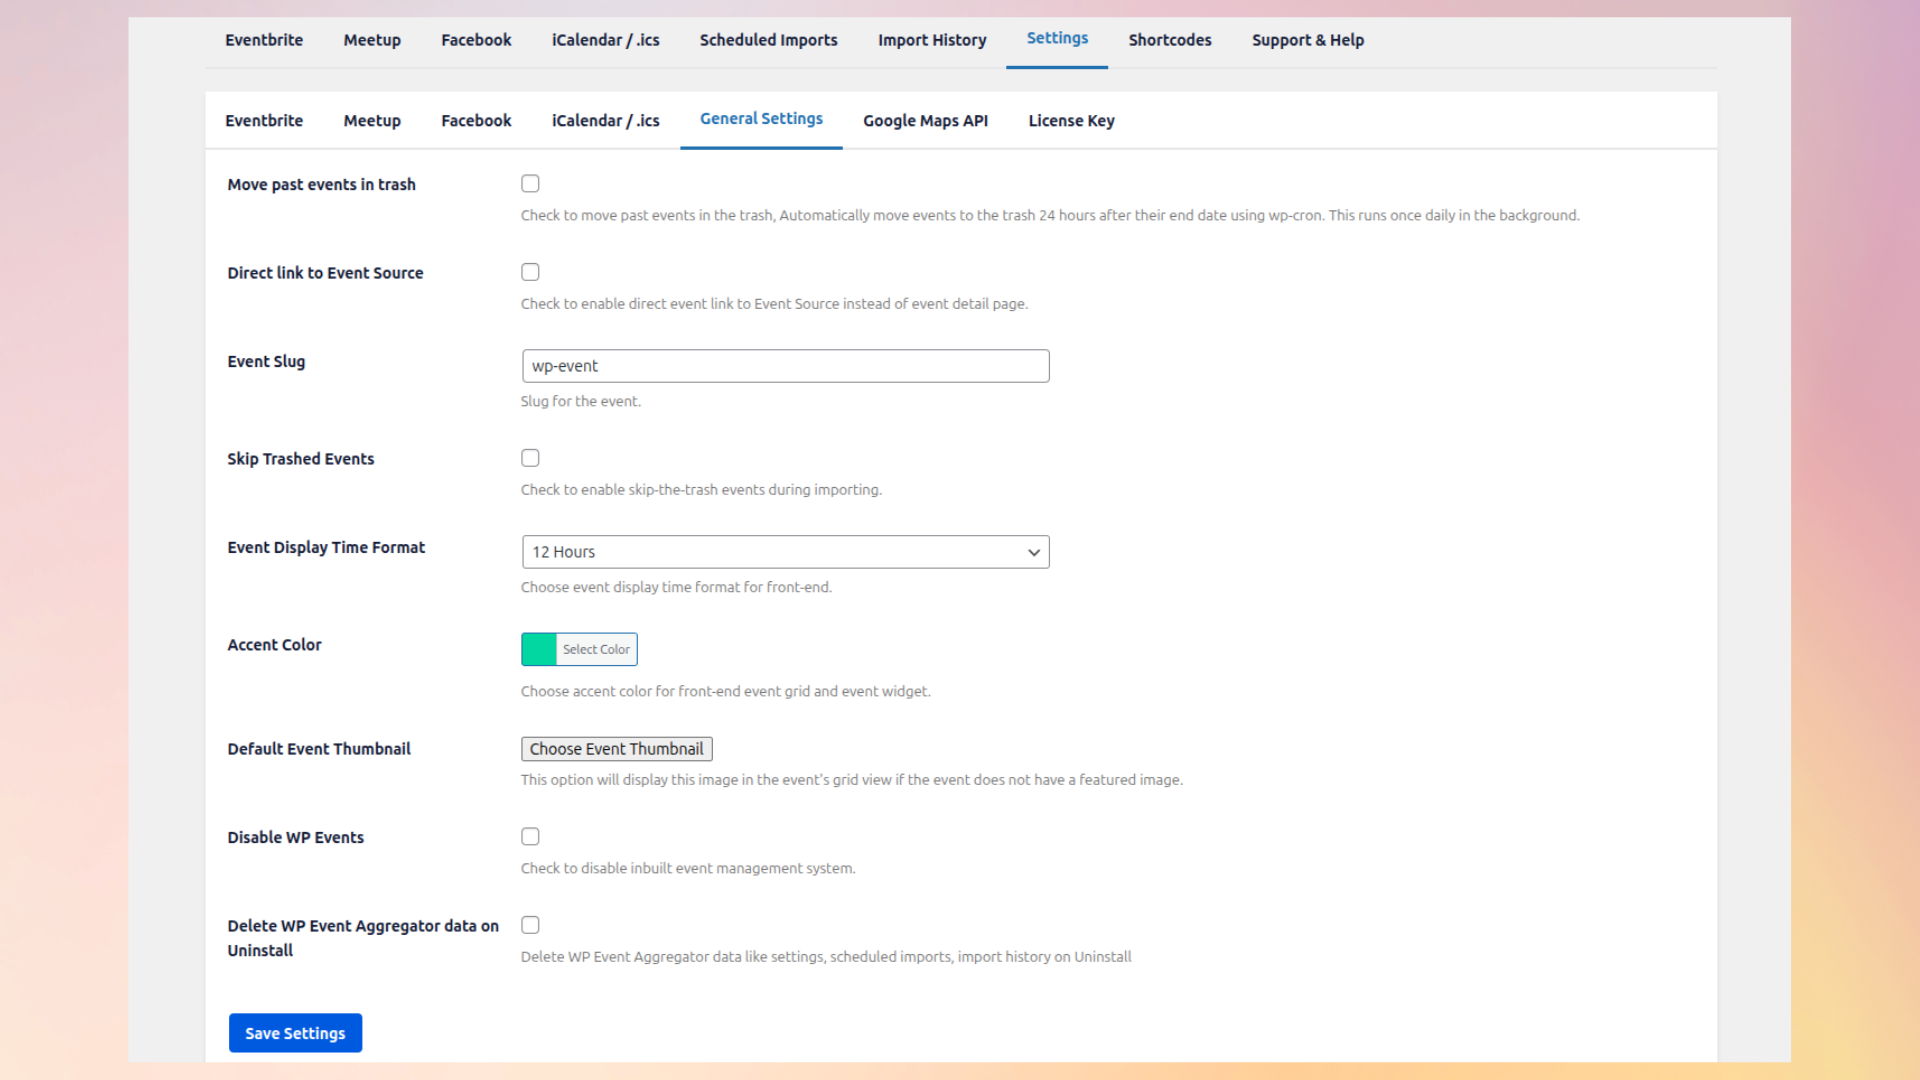Open the accent color picker
Image resolution: width=1920 pixels, height=1080 pixels.
(579, 648)
